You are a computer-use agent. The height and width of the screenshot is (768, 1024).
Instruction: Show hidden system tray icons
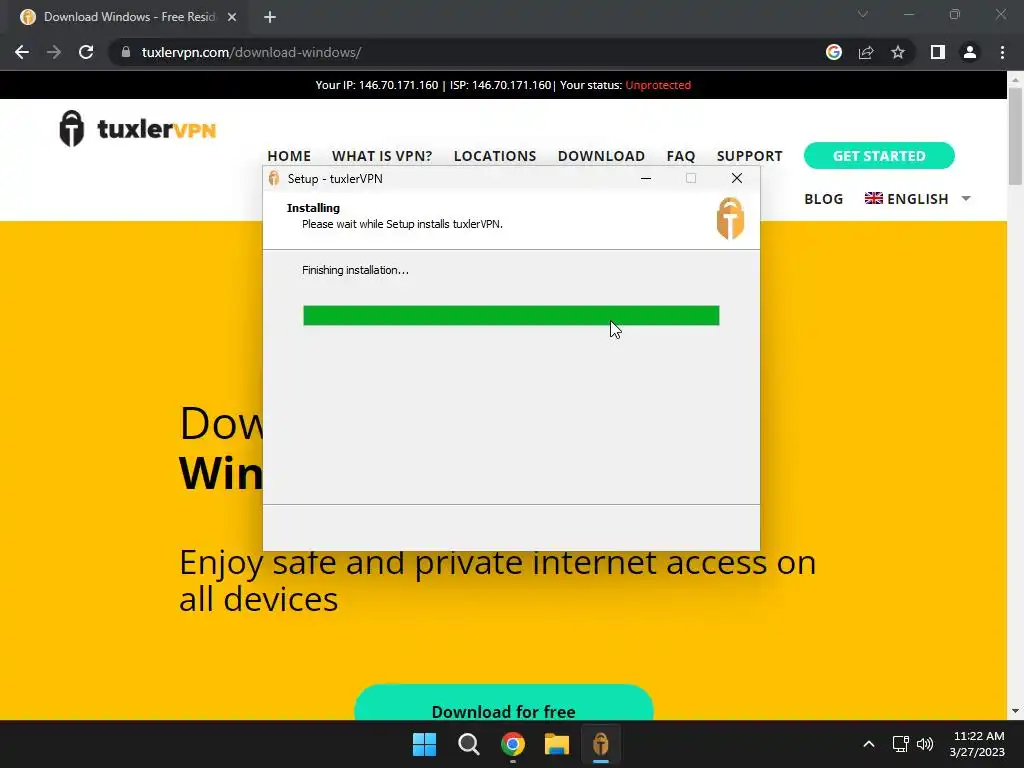[x=869, y=744]
